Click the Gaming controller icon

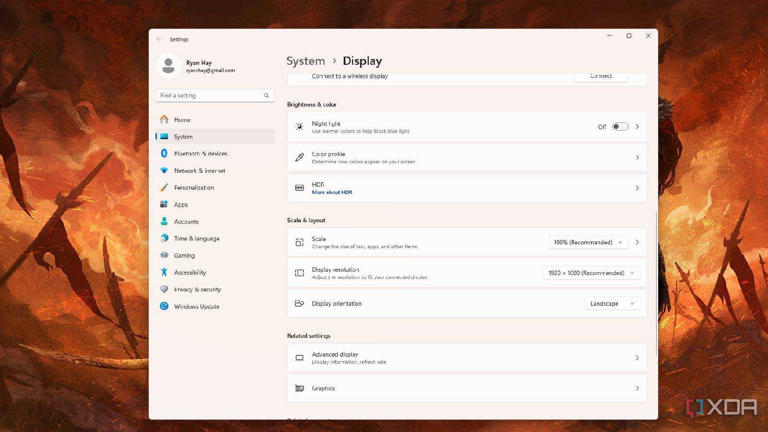164,256
